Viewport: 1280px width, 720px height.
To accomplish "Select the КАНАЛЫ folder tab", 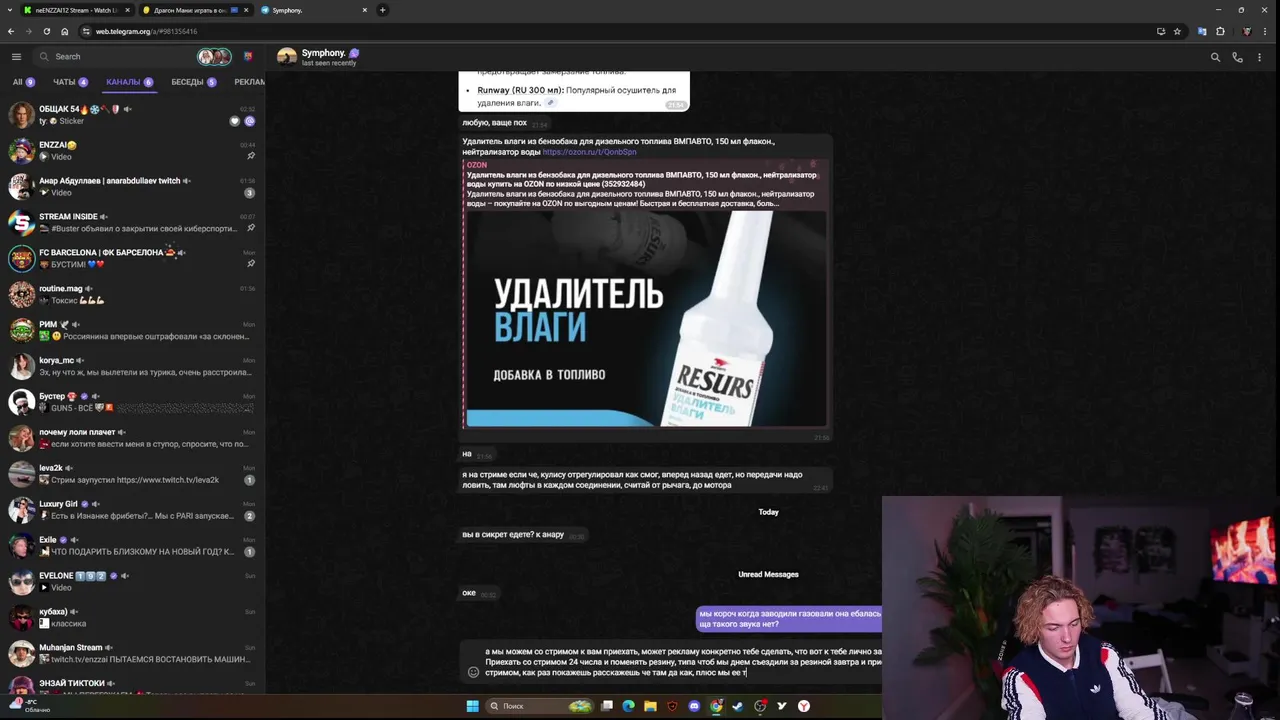I will point(129,82).
